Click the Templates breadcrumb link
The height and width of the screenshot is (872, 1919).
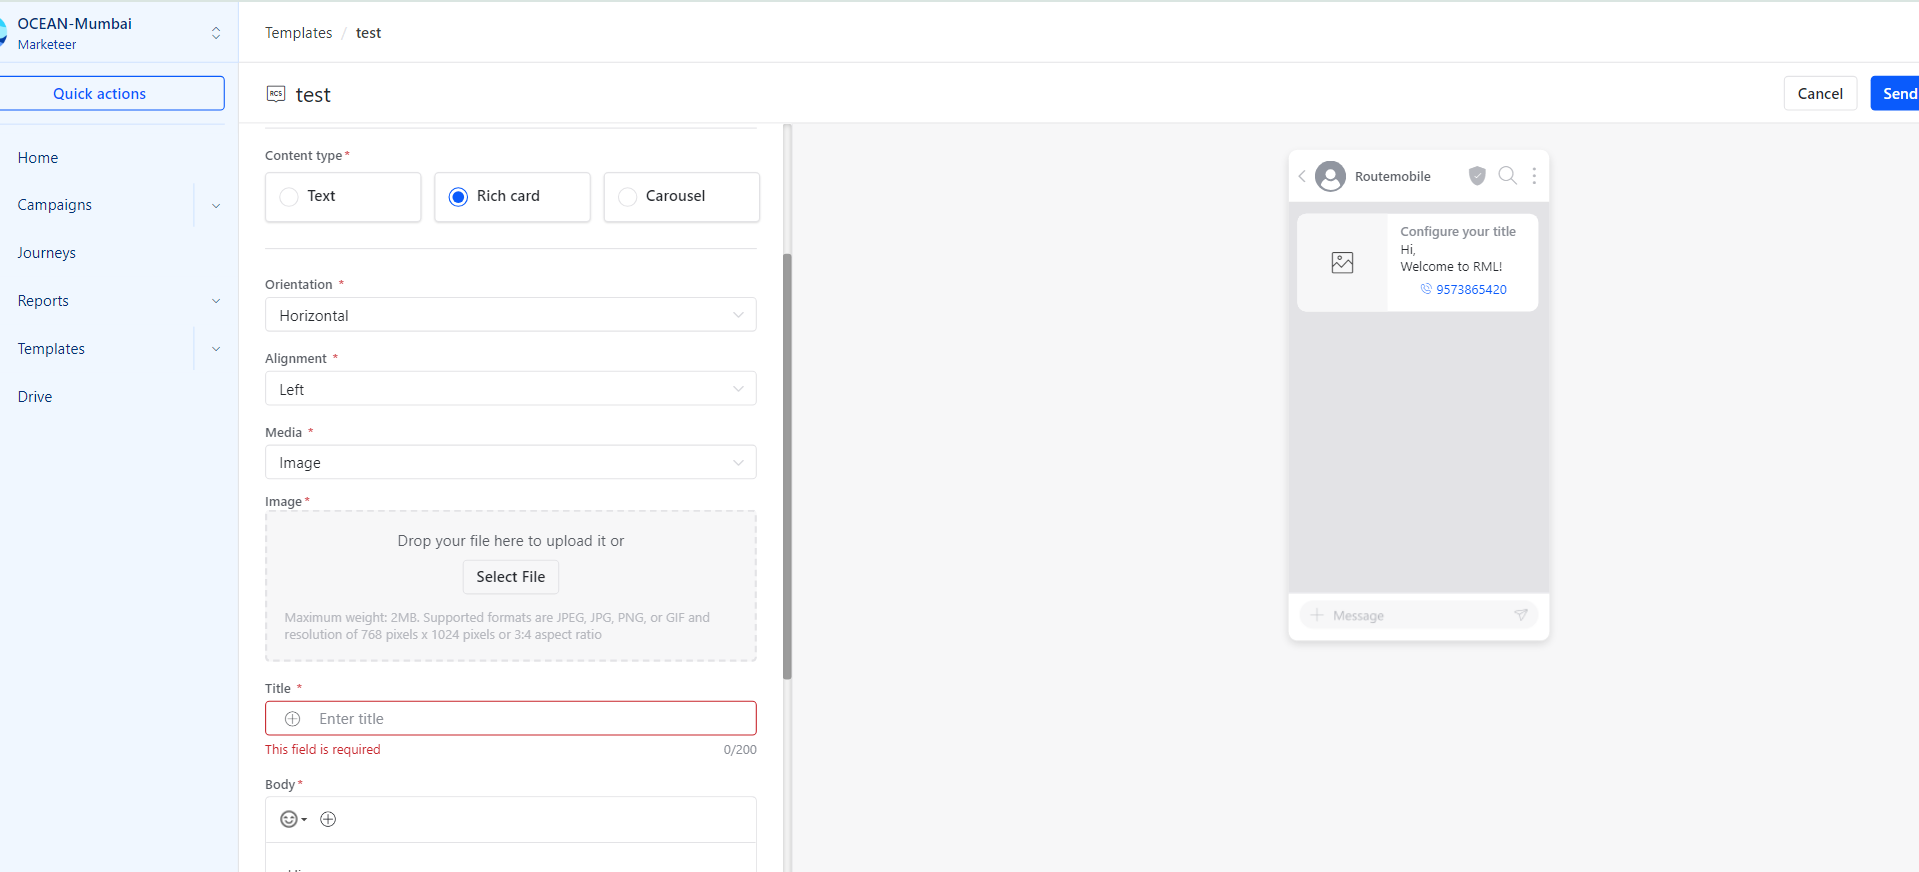[298, 33]
